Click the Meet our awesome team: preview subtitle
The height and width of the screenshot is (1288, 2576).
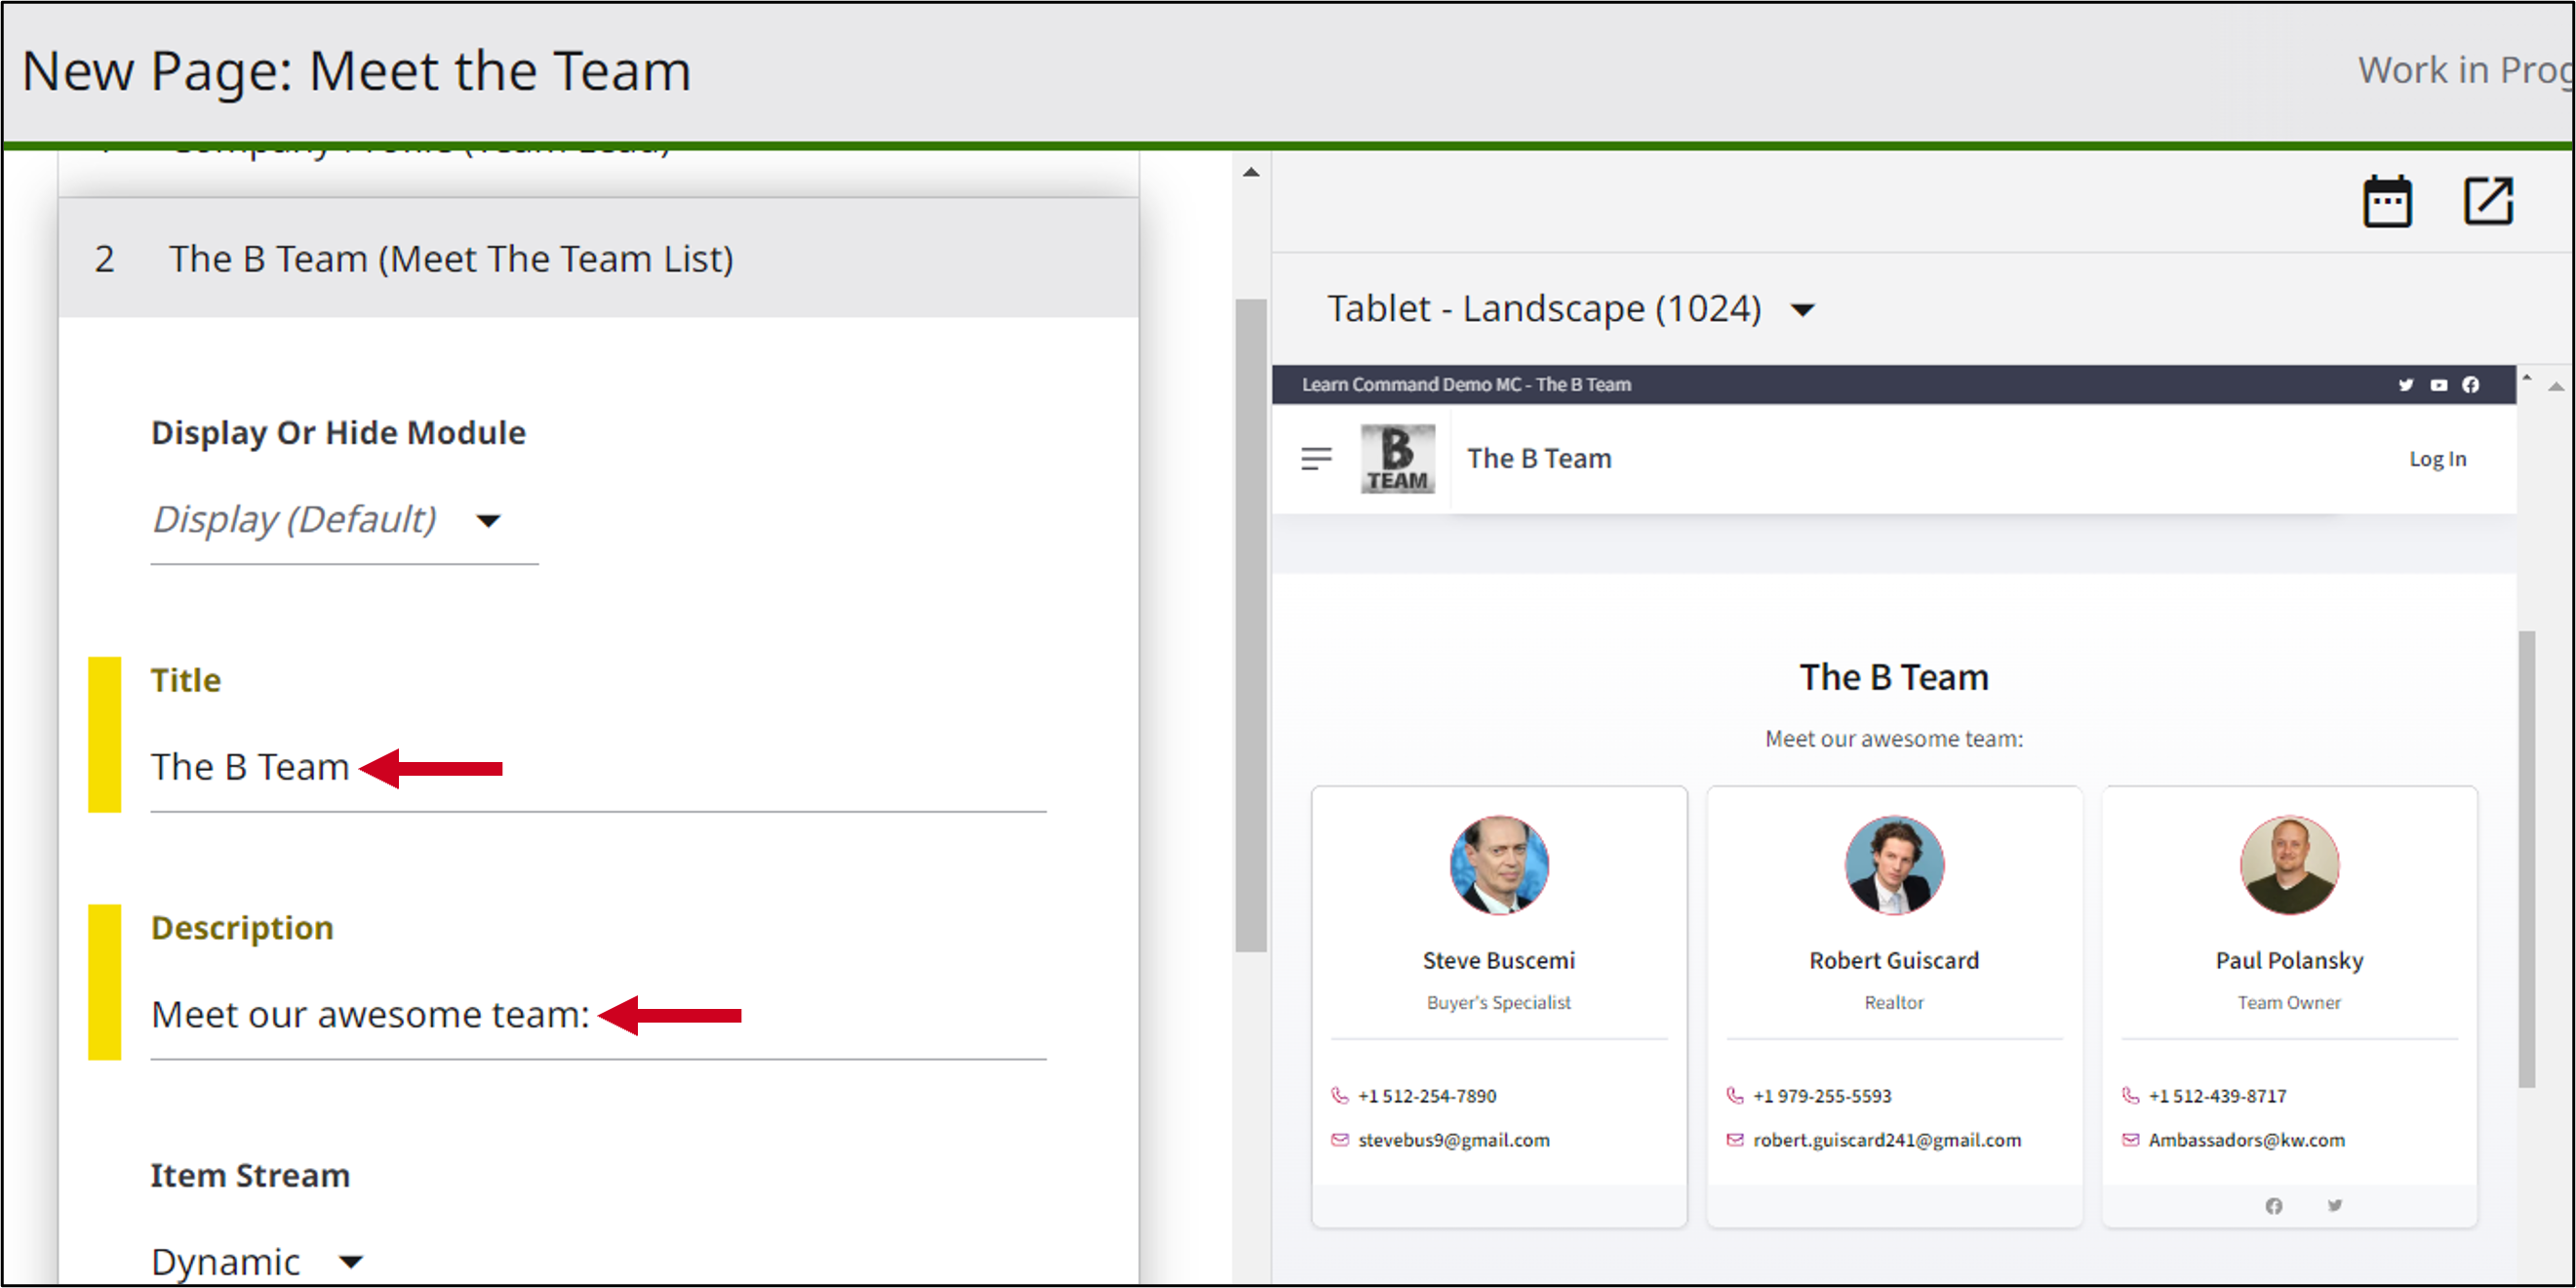click(x=1893, y=739)
